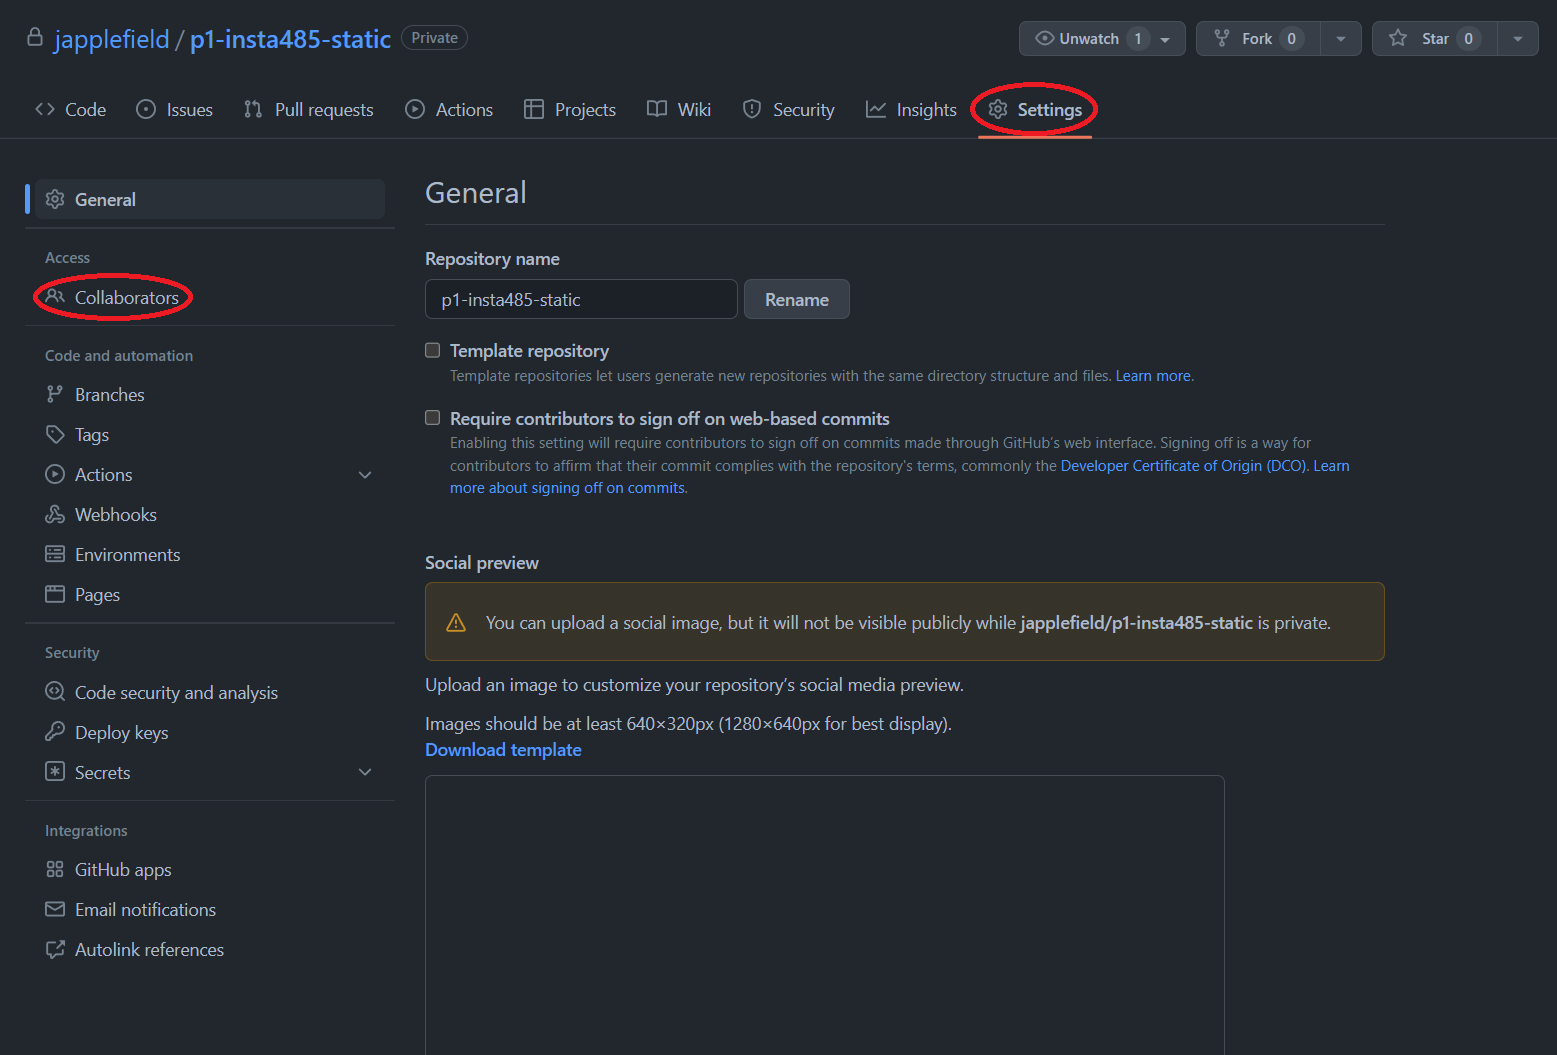Click the Deploy keys key icon

point(55,732)
